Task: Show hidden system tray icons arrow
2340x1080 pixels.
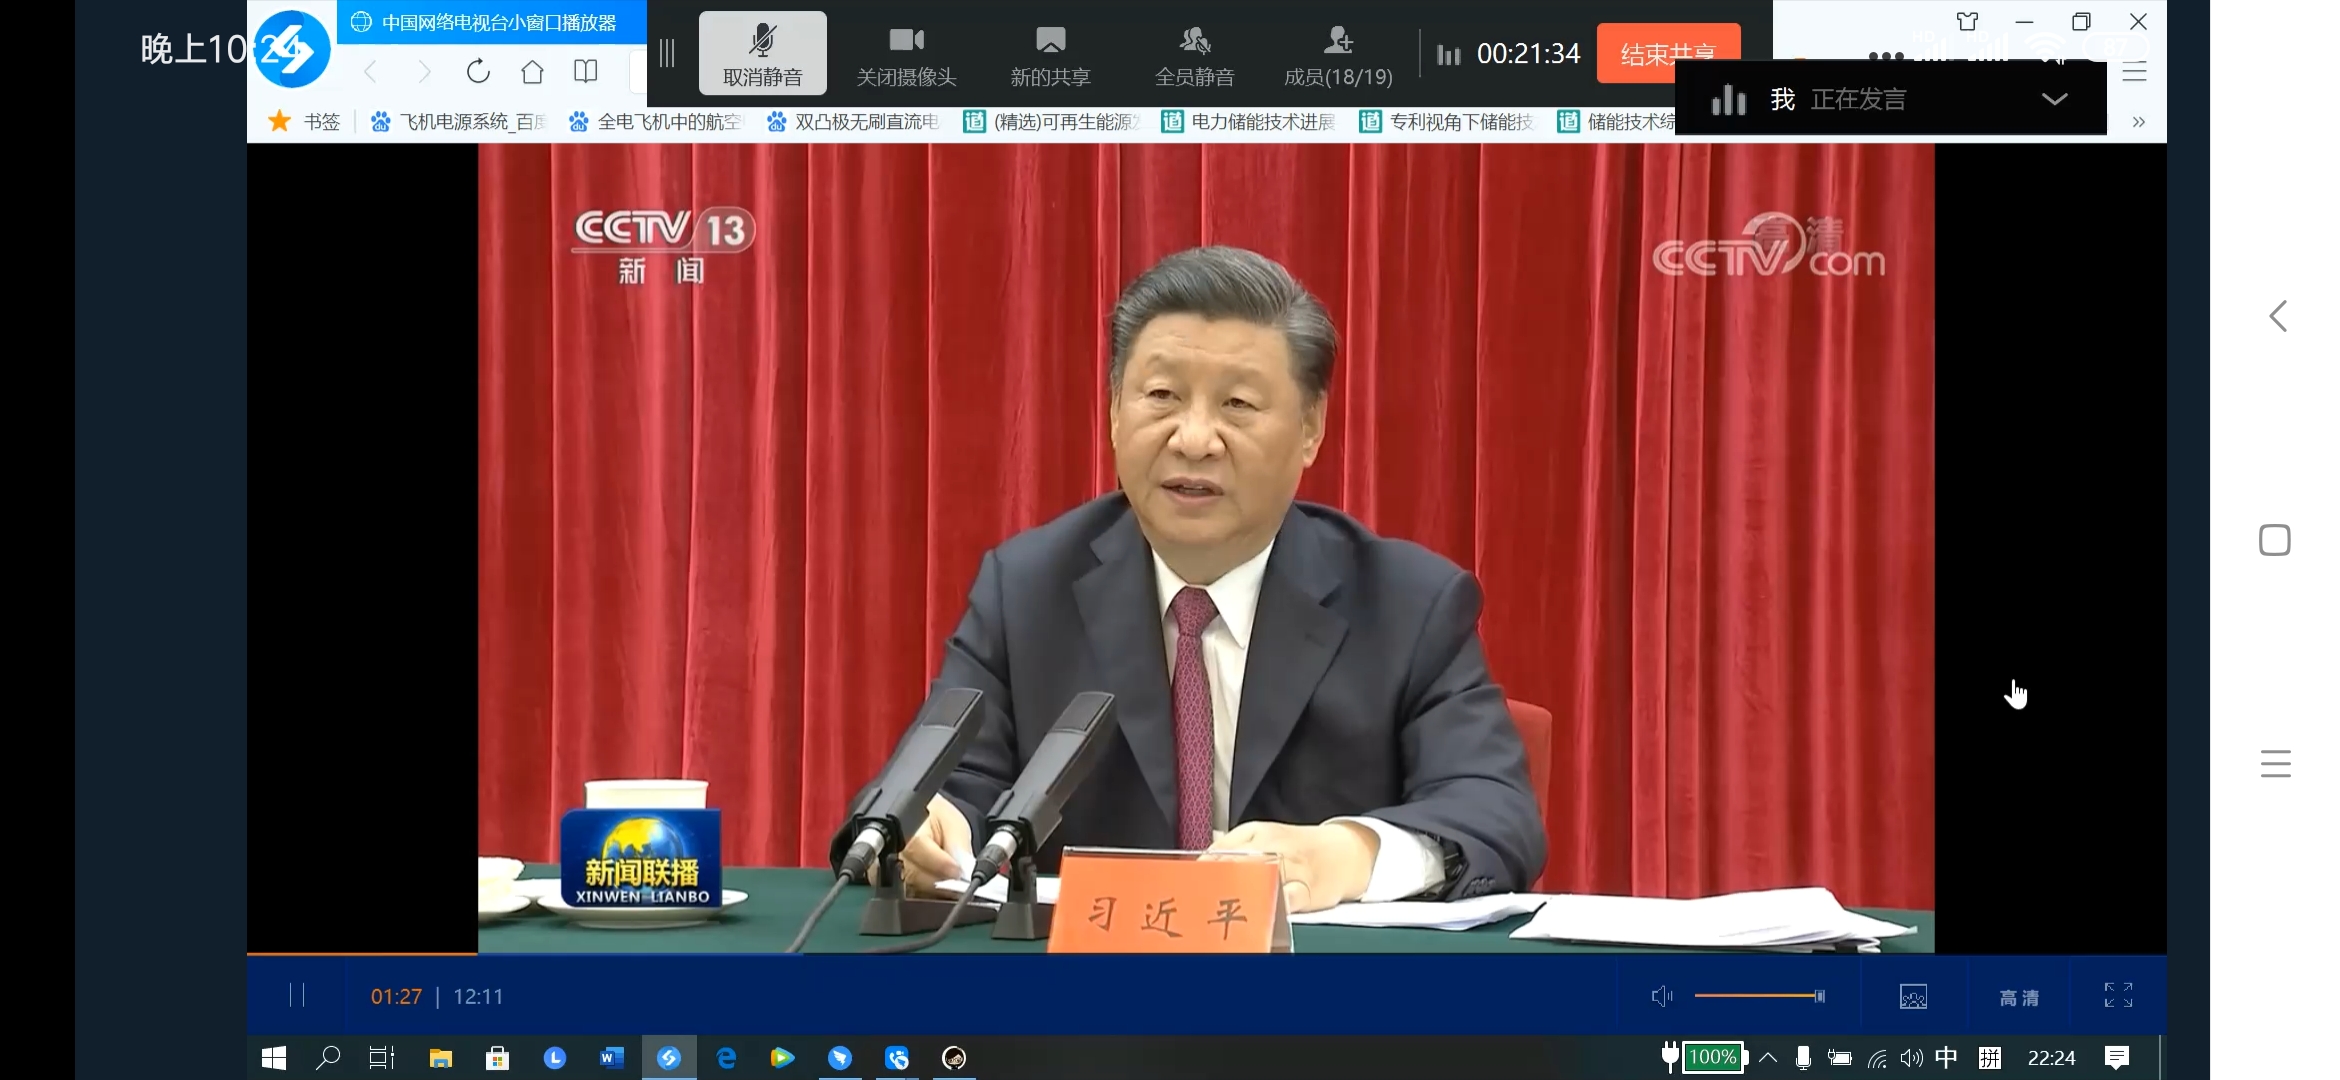Action: point(1768,1058)
